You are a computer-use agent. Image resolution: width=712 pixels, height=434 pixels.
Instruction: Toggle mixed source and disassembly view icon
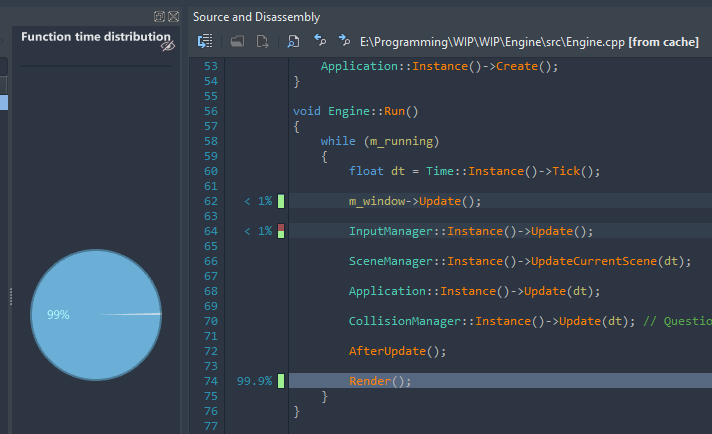(205, 41)
